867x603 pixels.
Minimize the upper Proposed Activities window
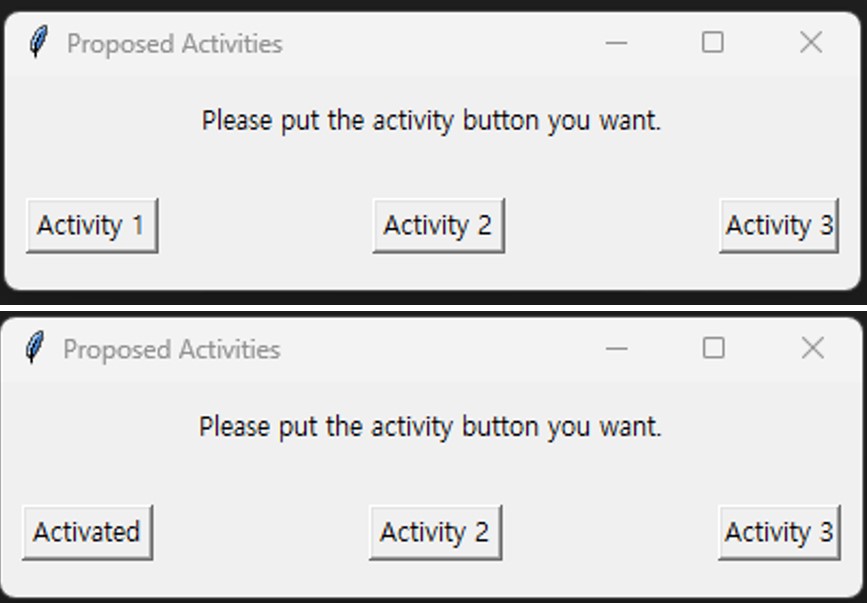pyautogui.click(x=616, y=43)
